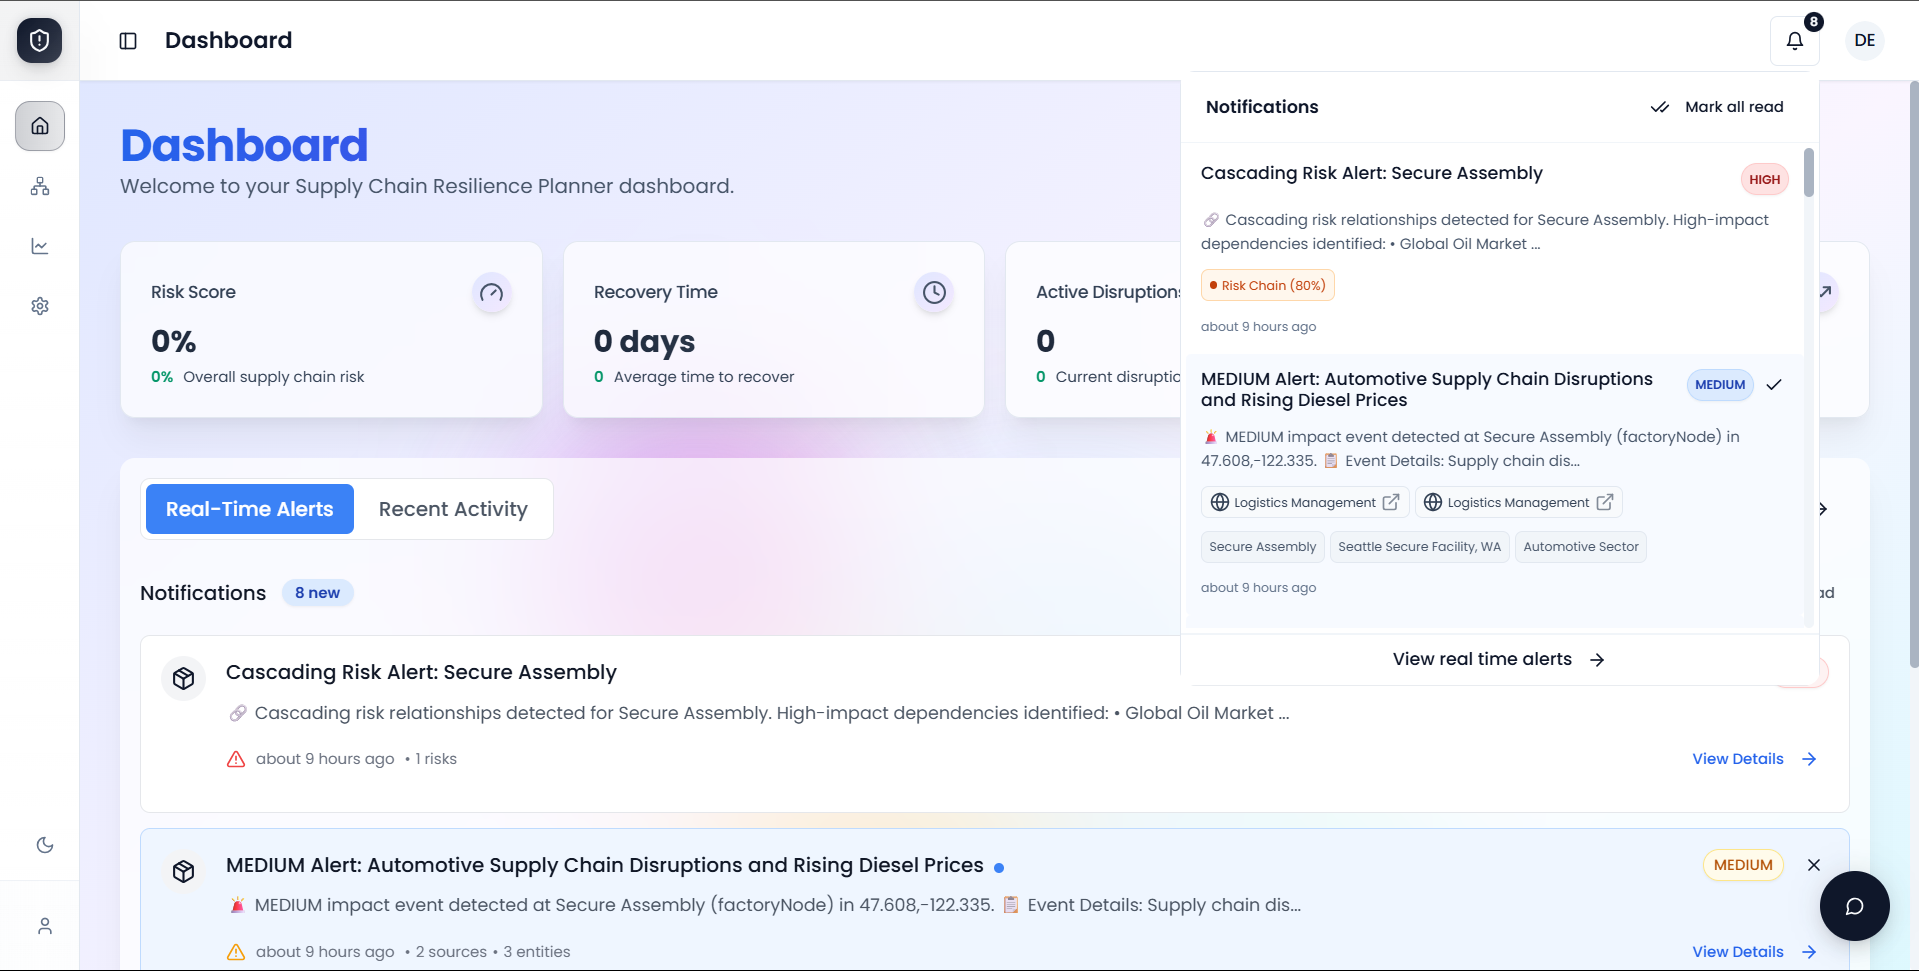Mark MEDIUM alert as read checkmark
The height and width of the screenshot is (971, 1919).
pos(1774,385)
